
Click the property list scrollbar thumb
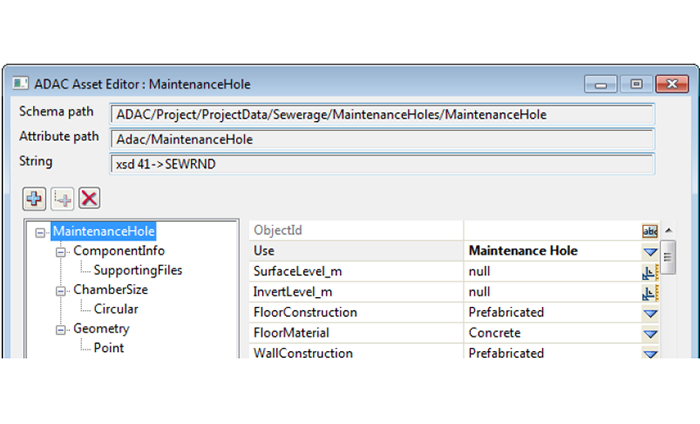coord(668,258)
